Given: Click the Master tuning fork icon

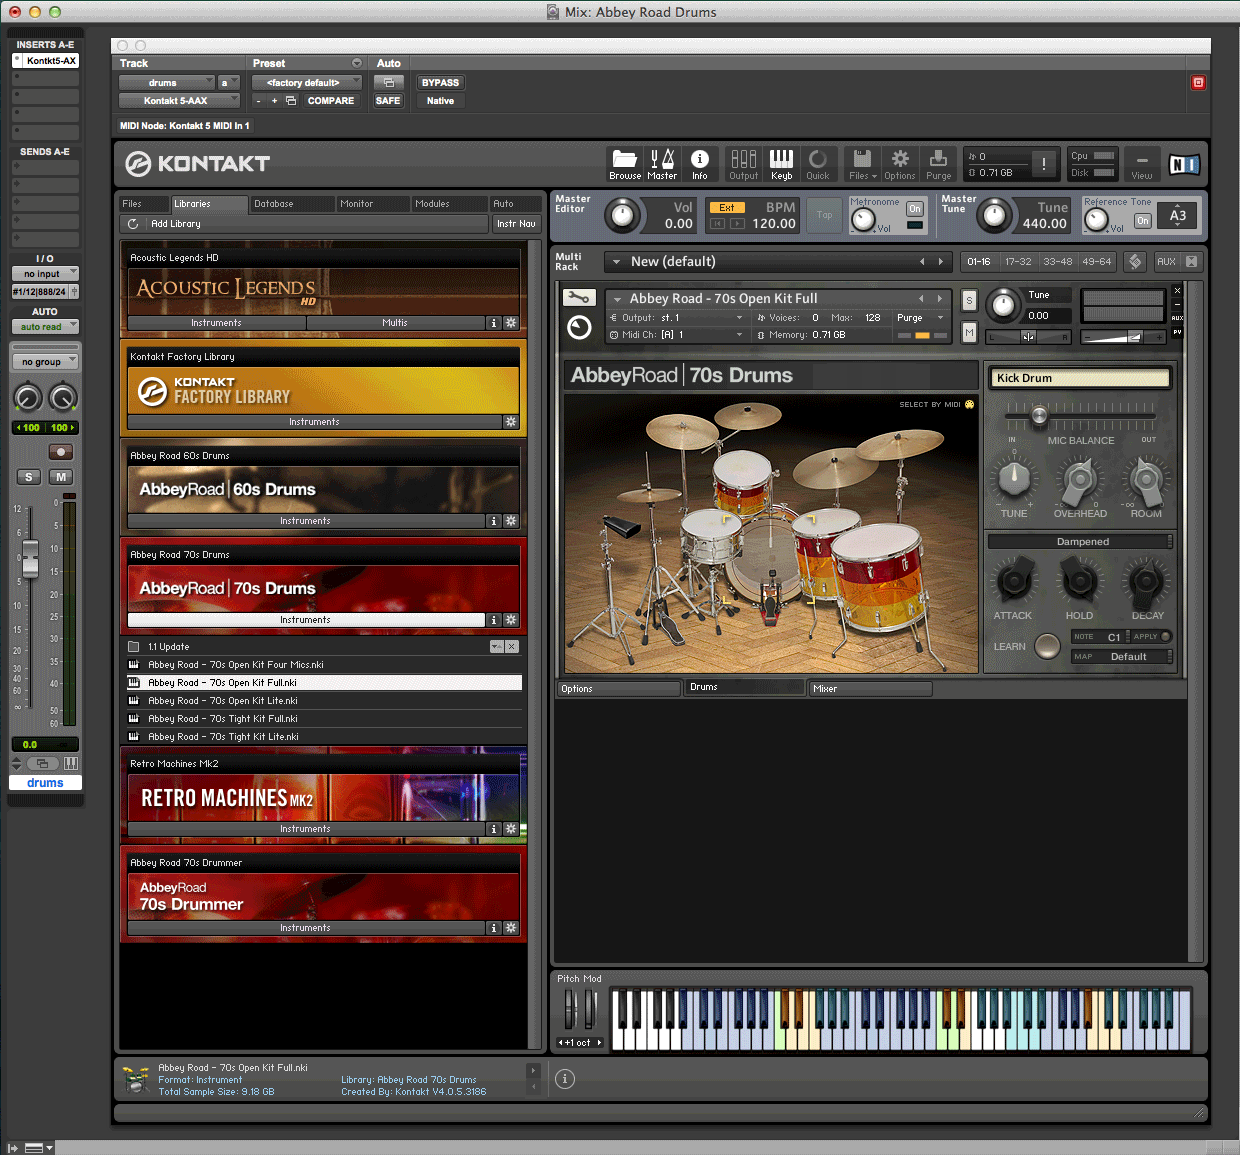Looking at the screenshot, I should [x=662, y=164].
